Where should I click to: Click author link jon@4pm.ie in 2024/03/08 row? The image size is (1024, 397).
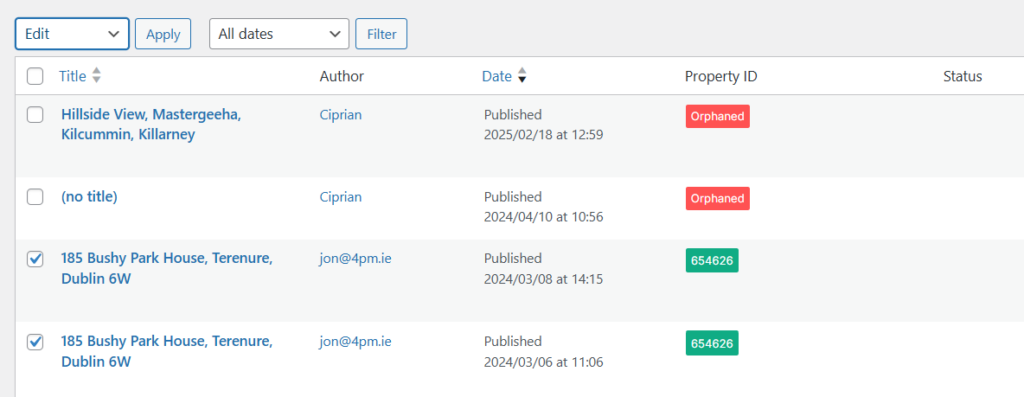click(x=355, y=259)
